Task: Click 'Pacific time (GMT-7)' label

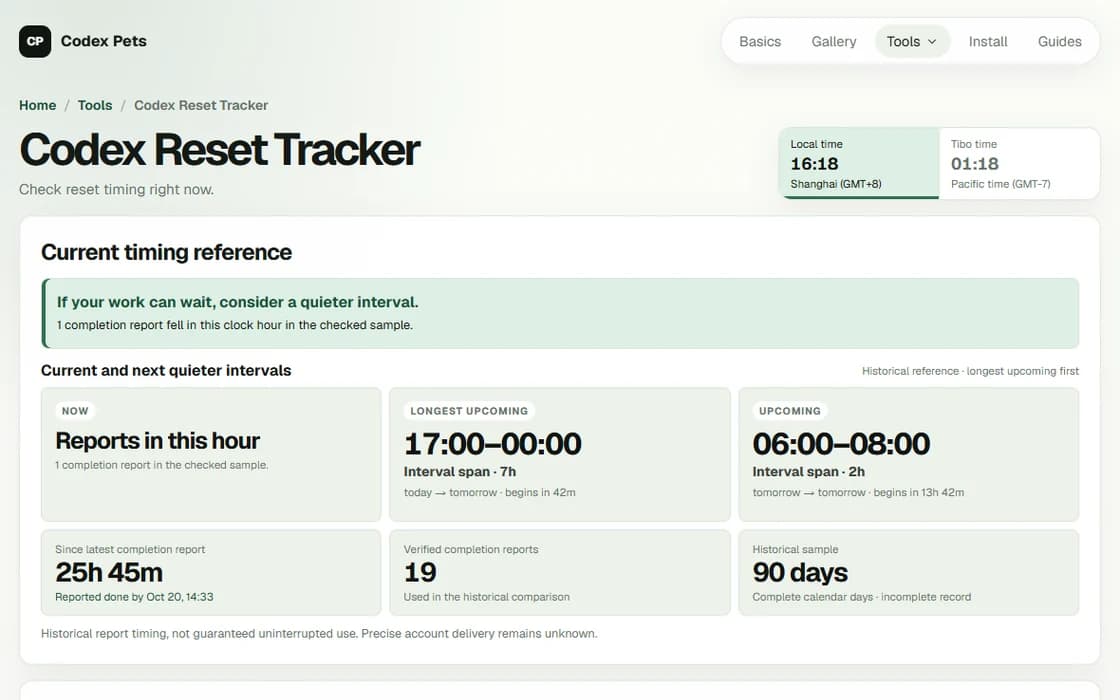Action: [1000, 184]
